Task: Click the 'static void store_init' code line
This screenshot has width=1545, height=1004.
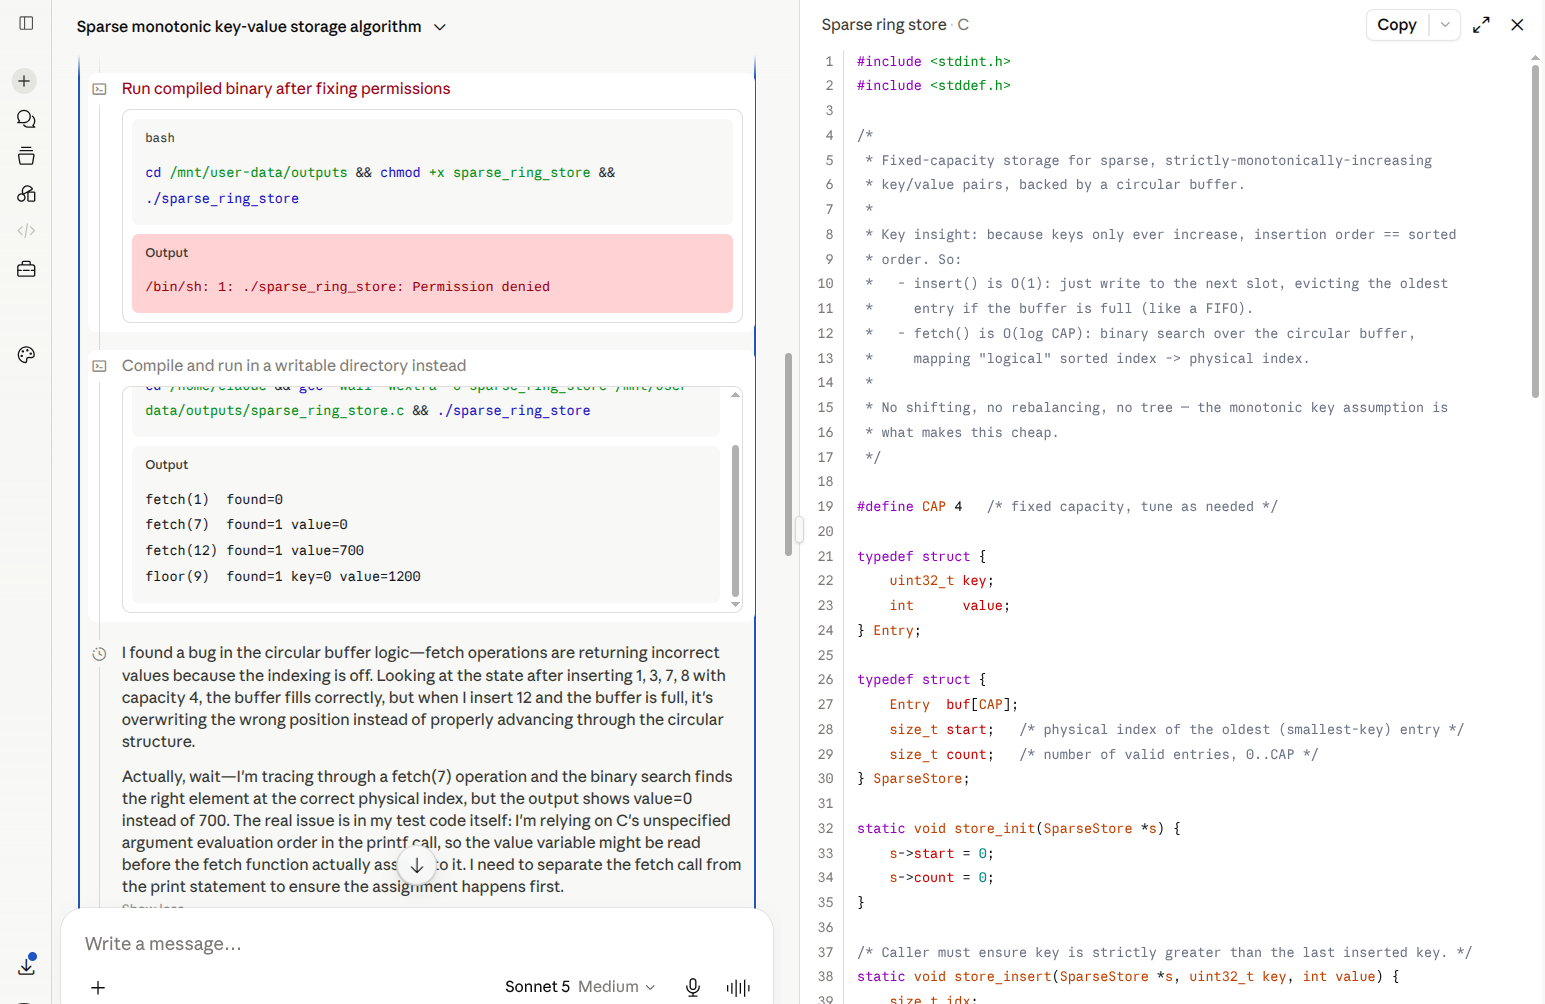Action: (x=1019, y=829)
